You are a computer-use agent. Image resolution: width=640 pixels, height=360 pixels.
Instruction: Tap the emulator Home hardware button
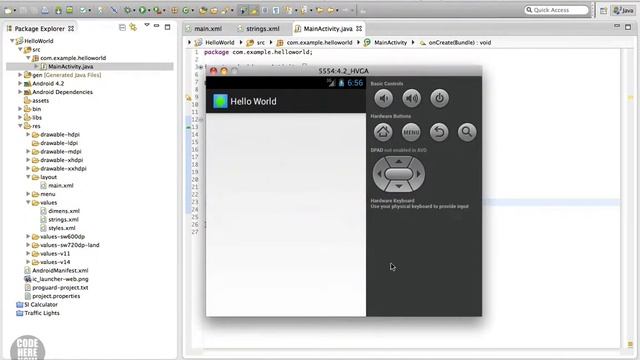[x=383, y=132]
